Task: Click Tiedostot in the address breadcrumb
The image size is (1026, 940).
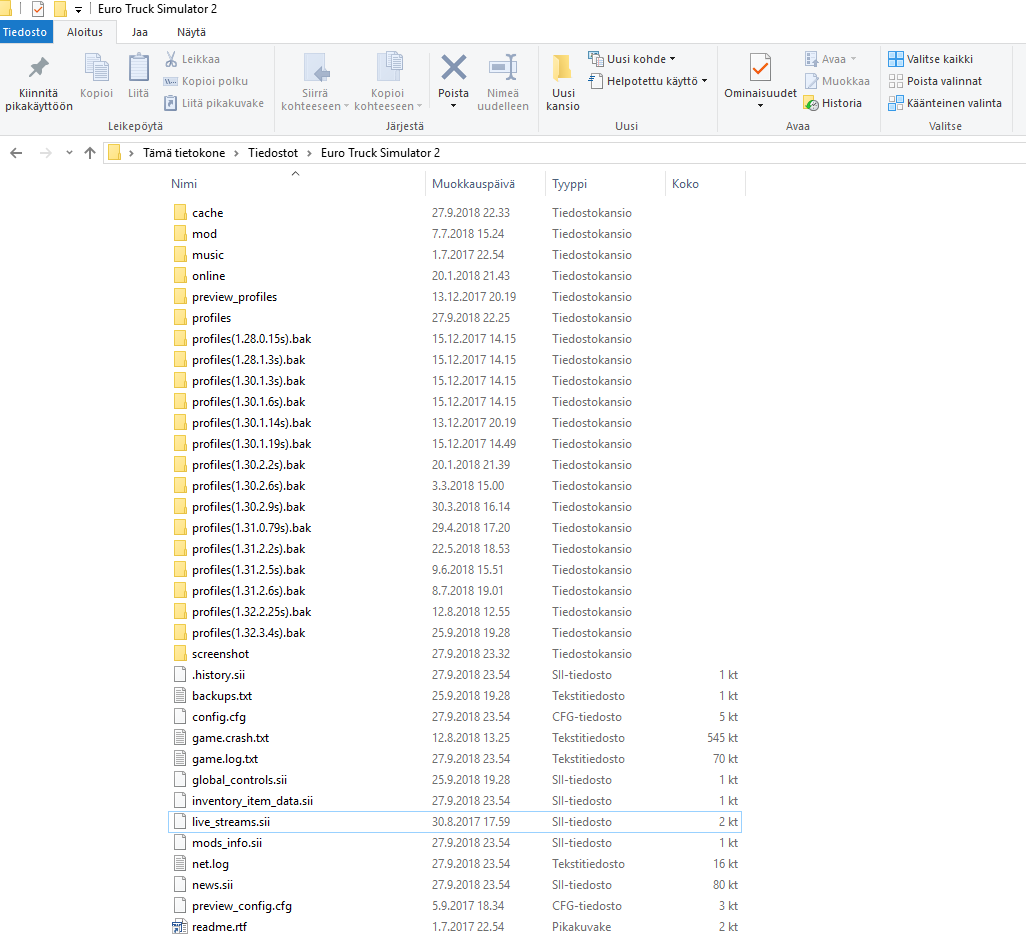Action: [x=273, y=153]
